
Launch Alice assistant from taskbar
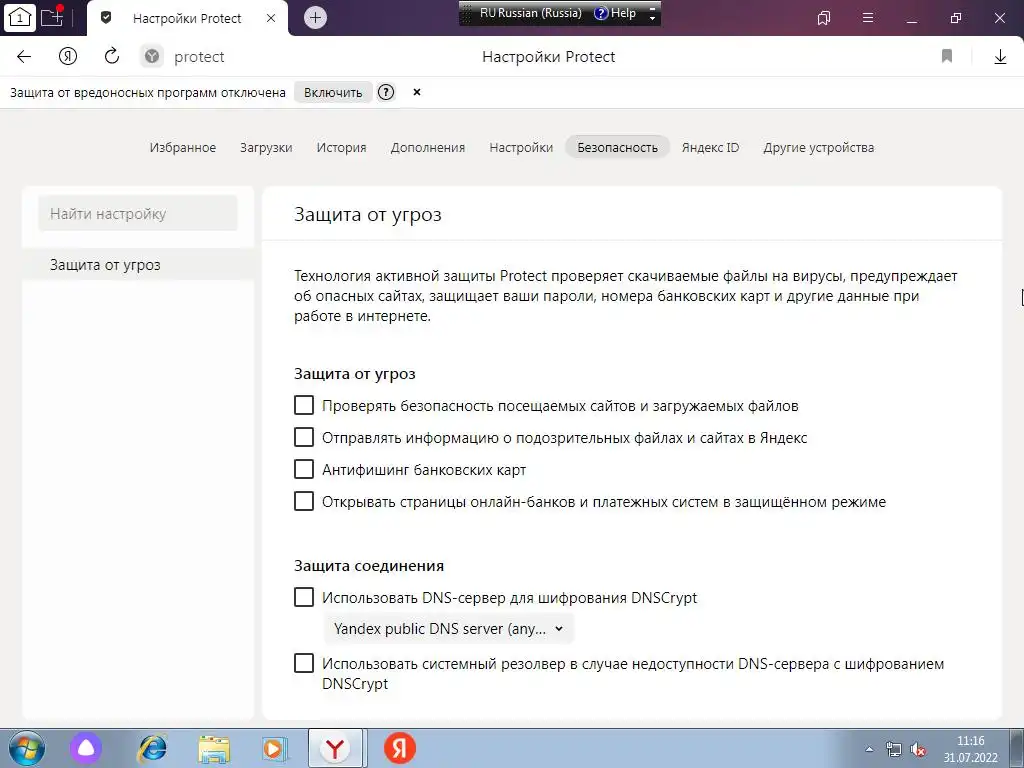(x=86, y=748)
